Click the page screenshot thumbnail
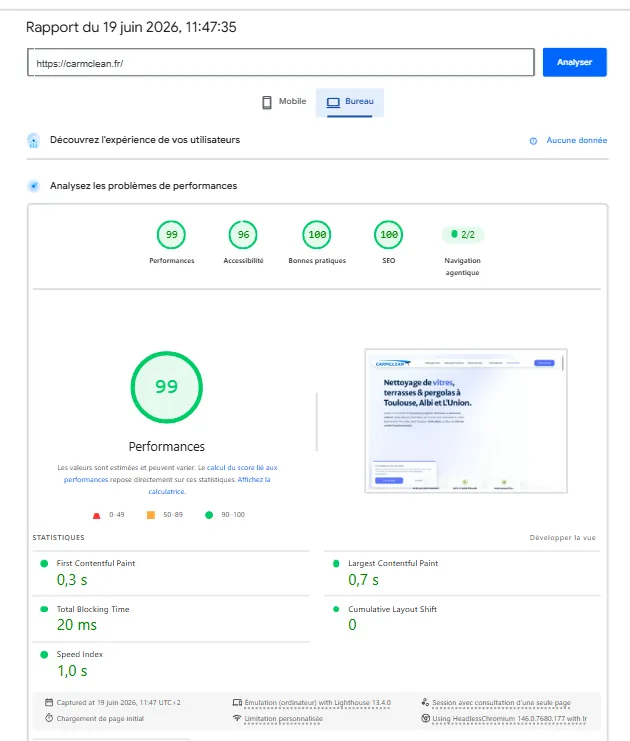Image resolution: width=630 pixels, height=741 pixels. coord(466,421)
